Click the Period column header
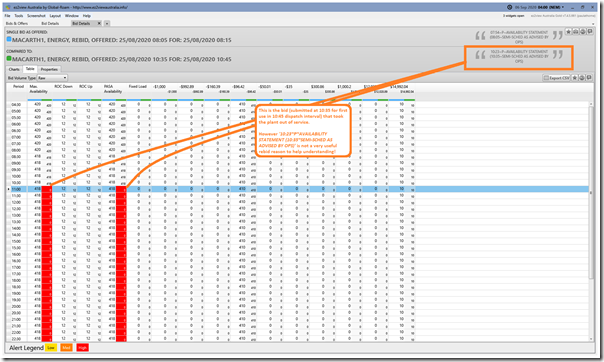The width and height of the screenshot is (604, 362). 18,86
